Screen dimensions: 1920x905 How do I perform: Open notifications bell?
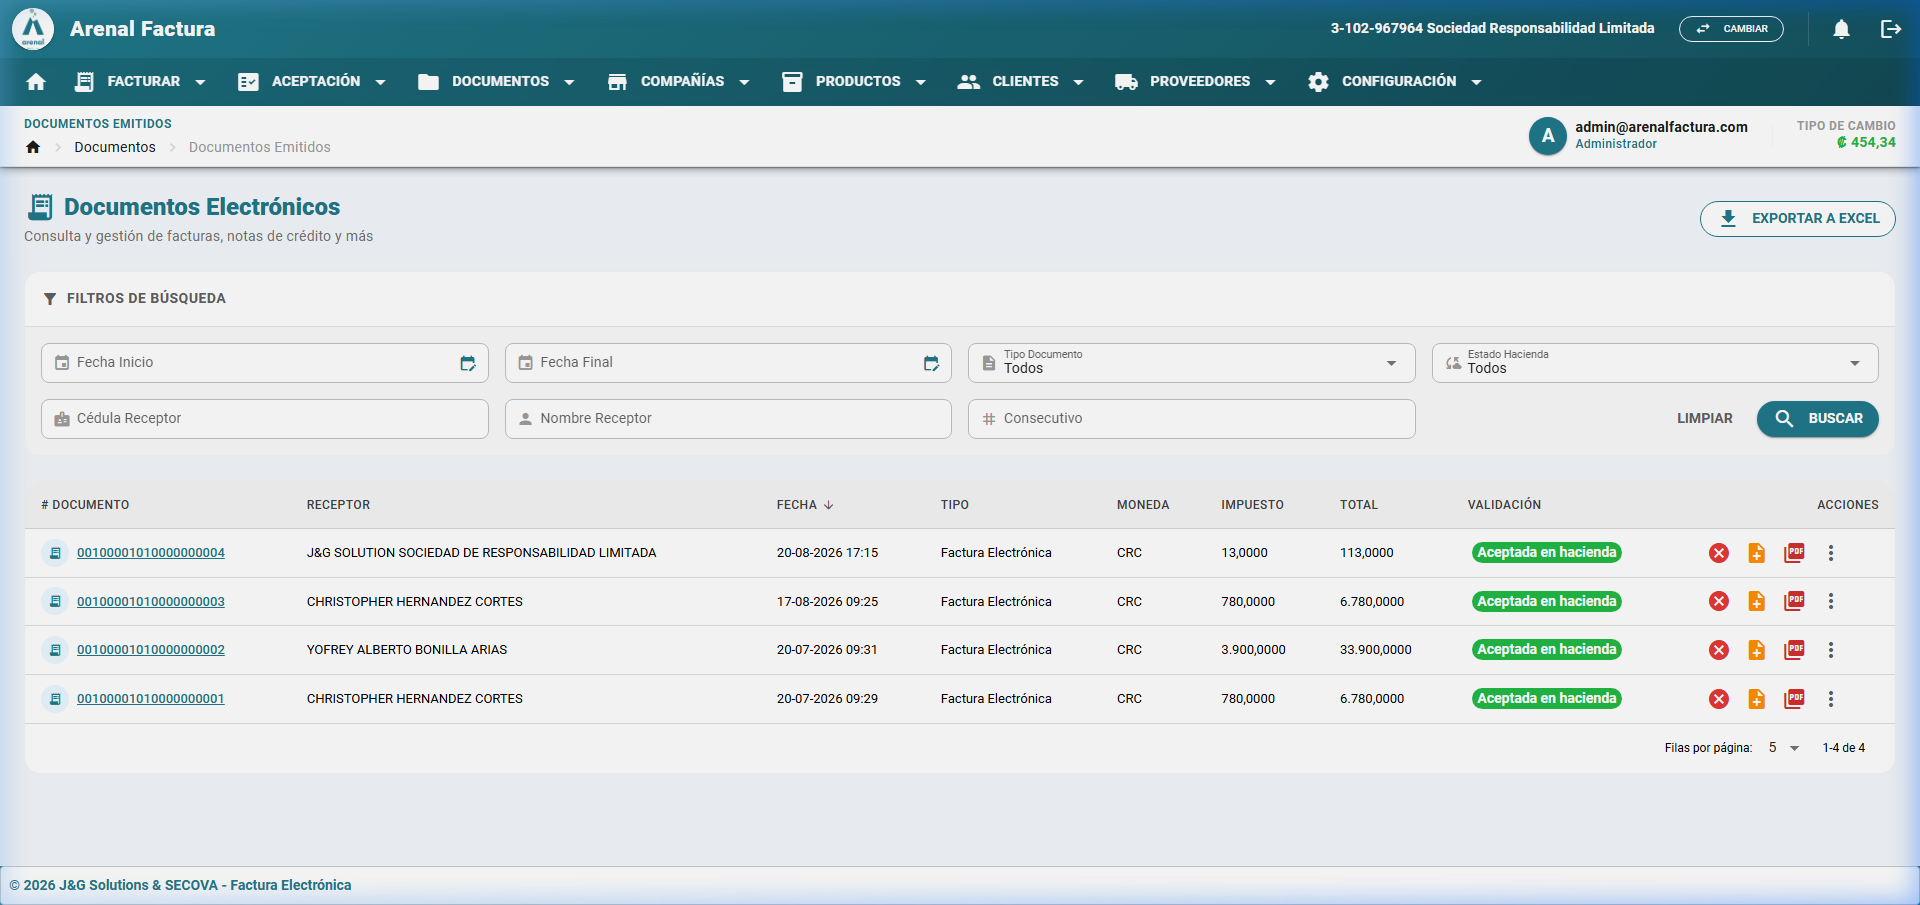coord(1841,29)
